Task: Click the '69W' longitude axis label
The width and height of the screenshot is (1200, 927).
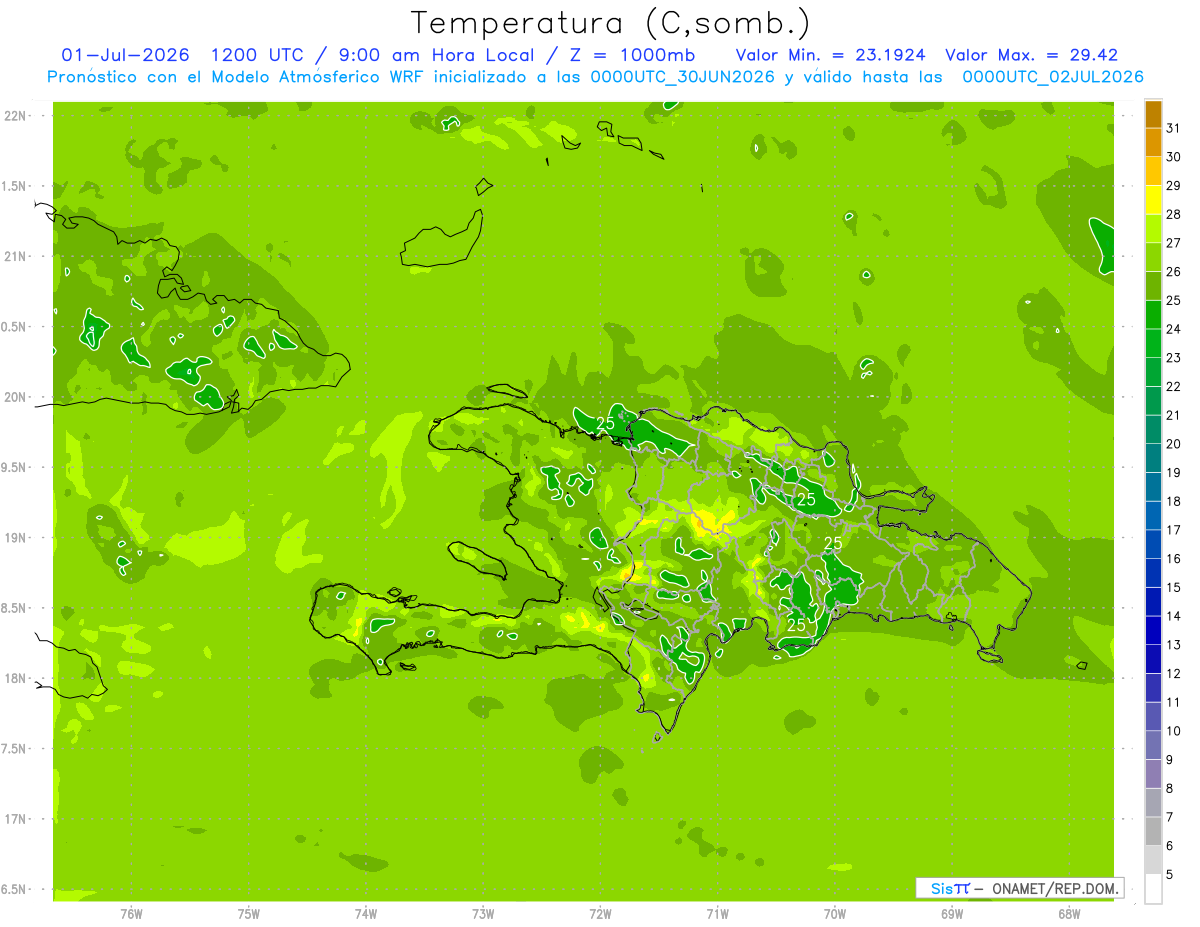Action: click(x=952, y=914)
